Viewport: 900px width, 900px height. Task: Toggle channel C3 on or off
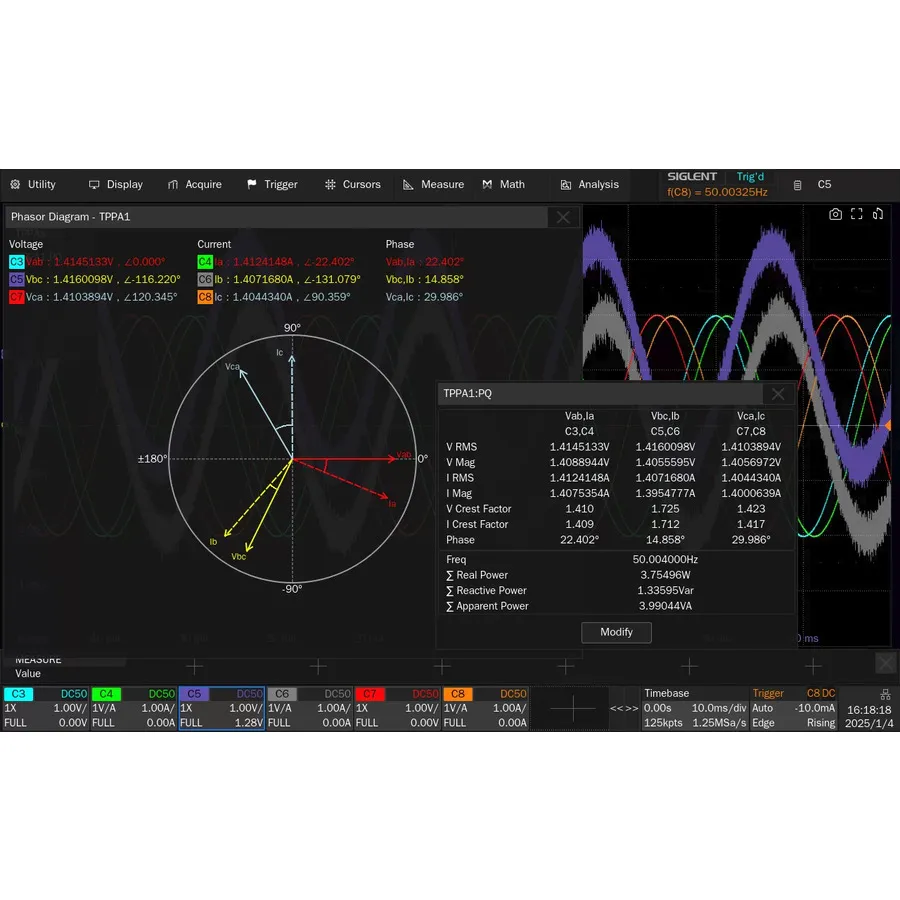coord(19,693)
